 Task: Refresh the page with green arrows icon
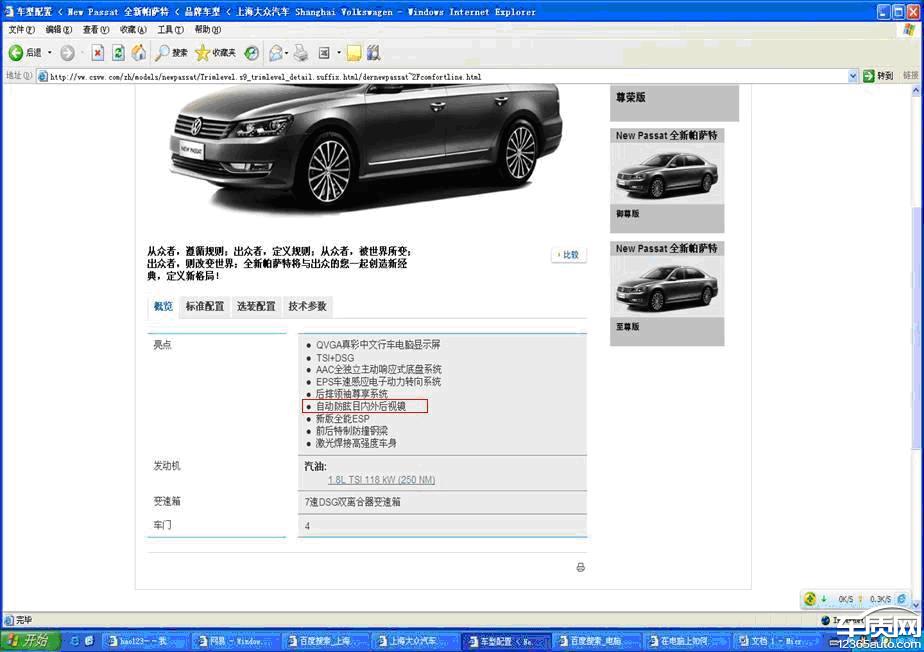(118, 53)
